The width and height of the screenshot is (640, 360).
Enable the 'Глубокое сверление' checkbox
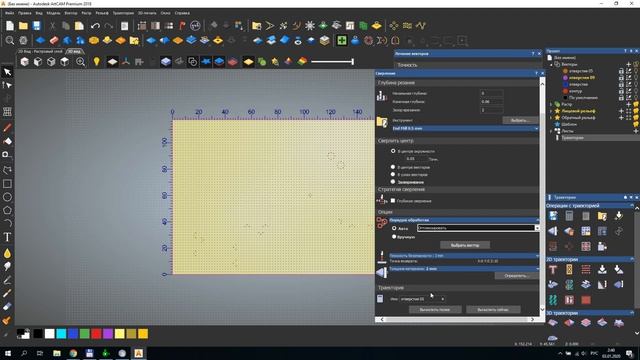click(x=393, y=200)
